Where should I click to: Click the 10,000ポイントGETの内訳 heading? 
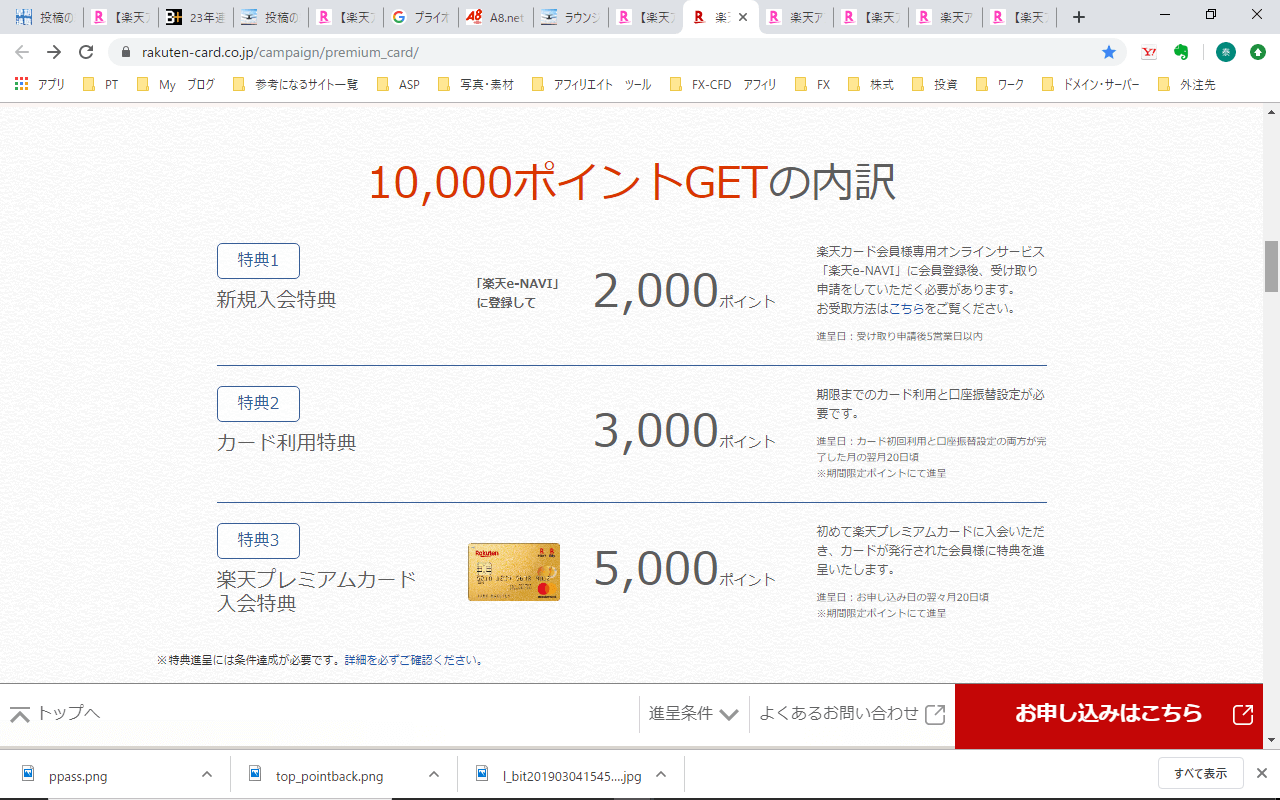[632, 183]
